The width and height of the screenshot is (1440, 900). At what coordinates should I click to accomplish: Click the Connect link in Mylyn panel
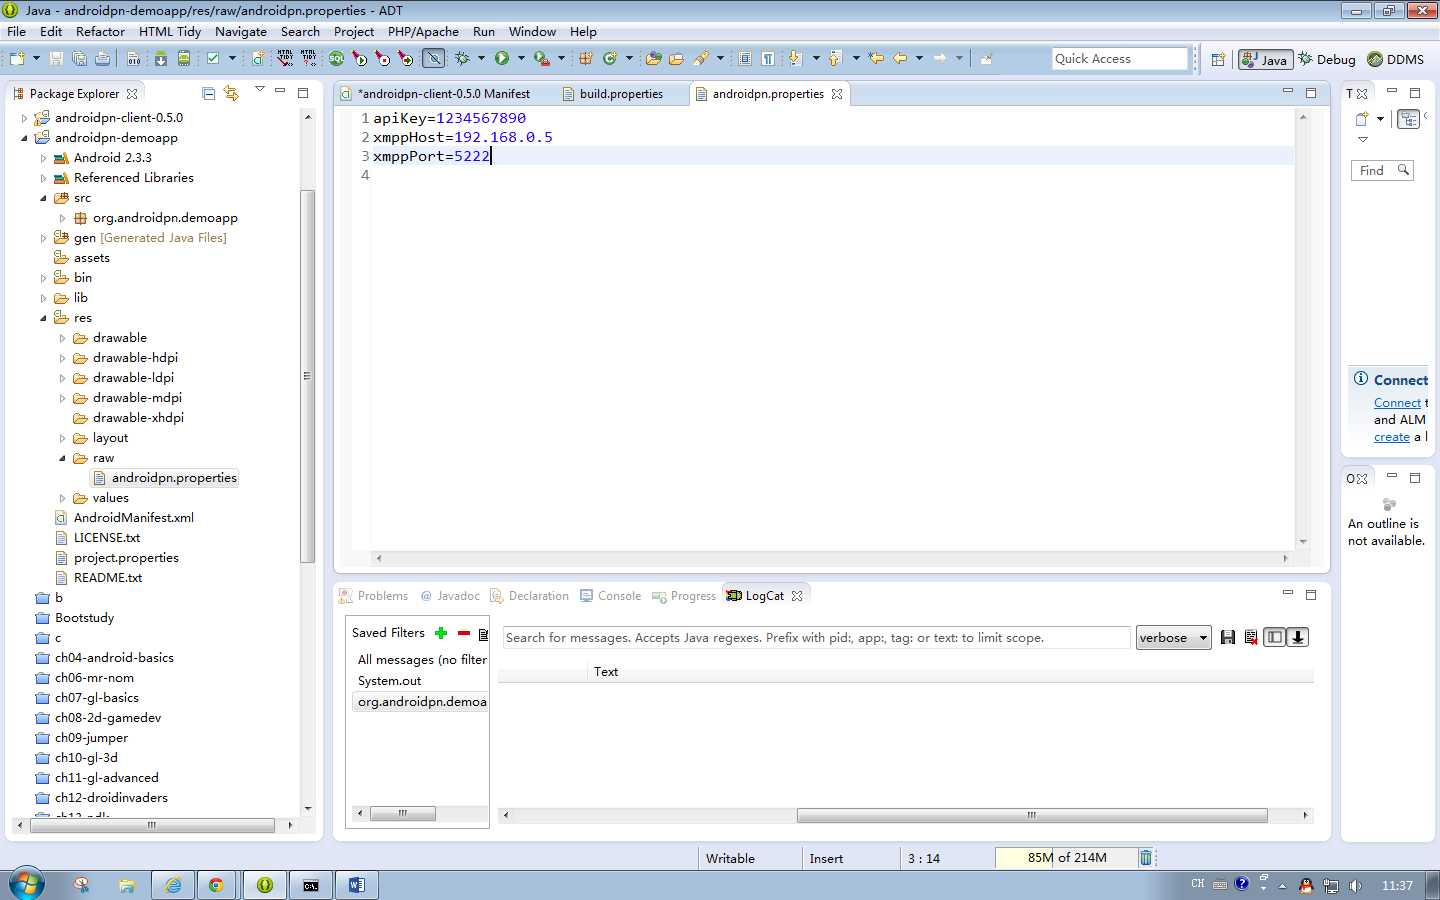point(1397,403)
